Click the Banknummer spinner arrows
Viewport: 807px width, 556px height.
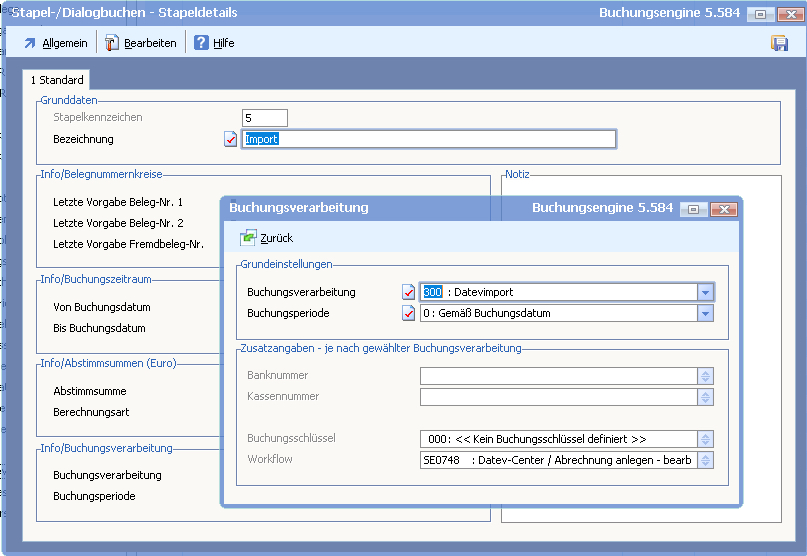705,376
